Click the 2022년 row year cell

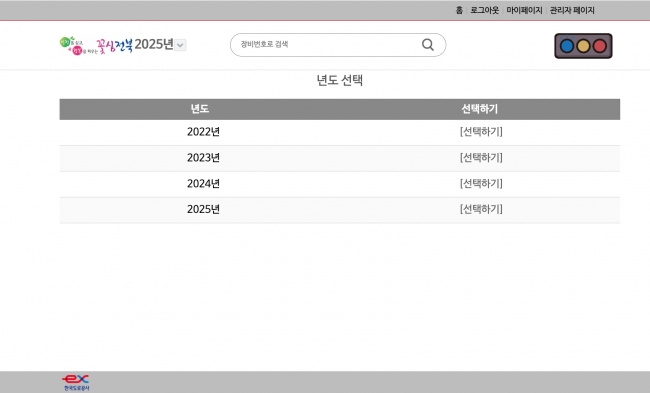[x=203, y=132]
